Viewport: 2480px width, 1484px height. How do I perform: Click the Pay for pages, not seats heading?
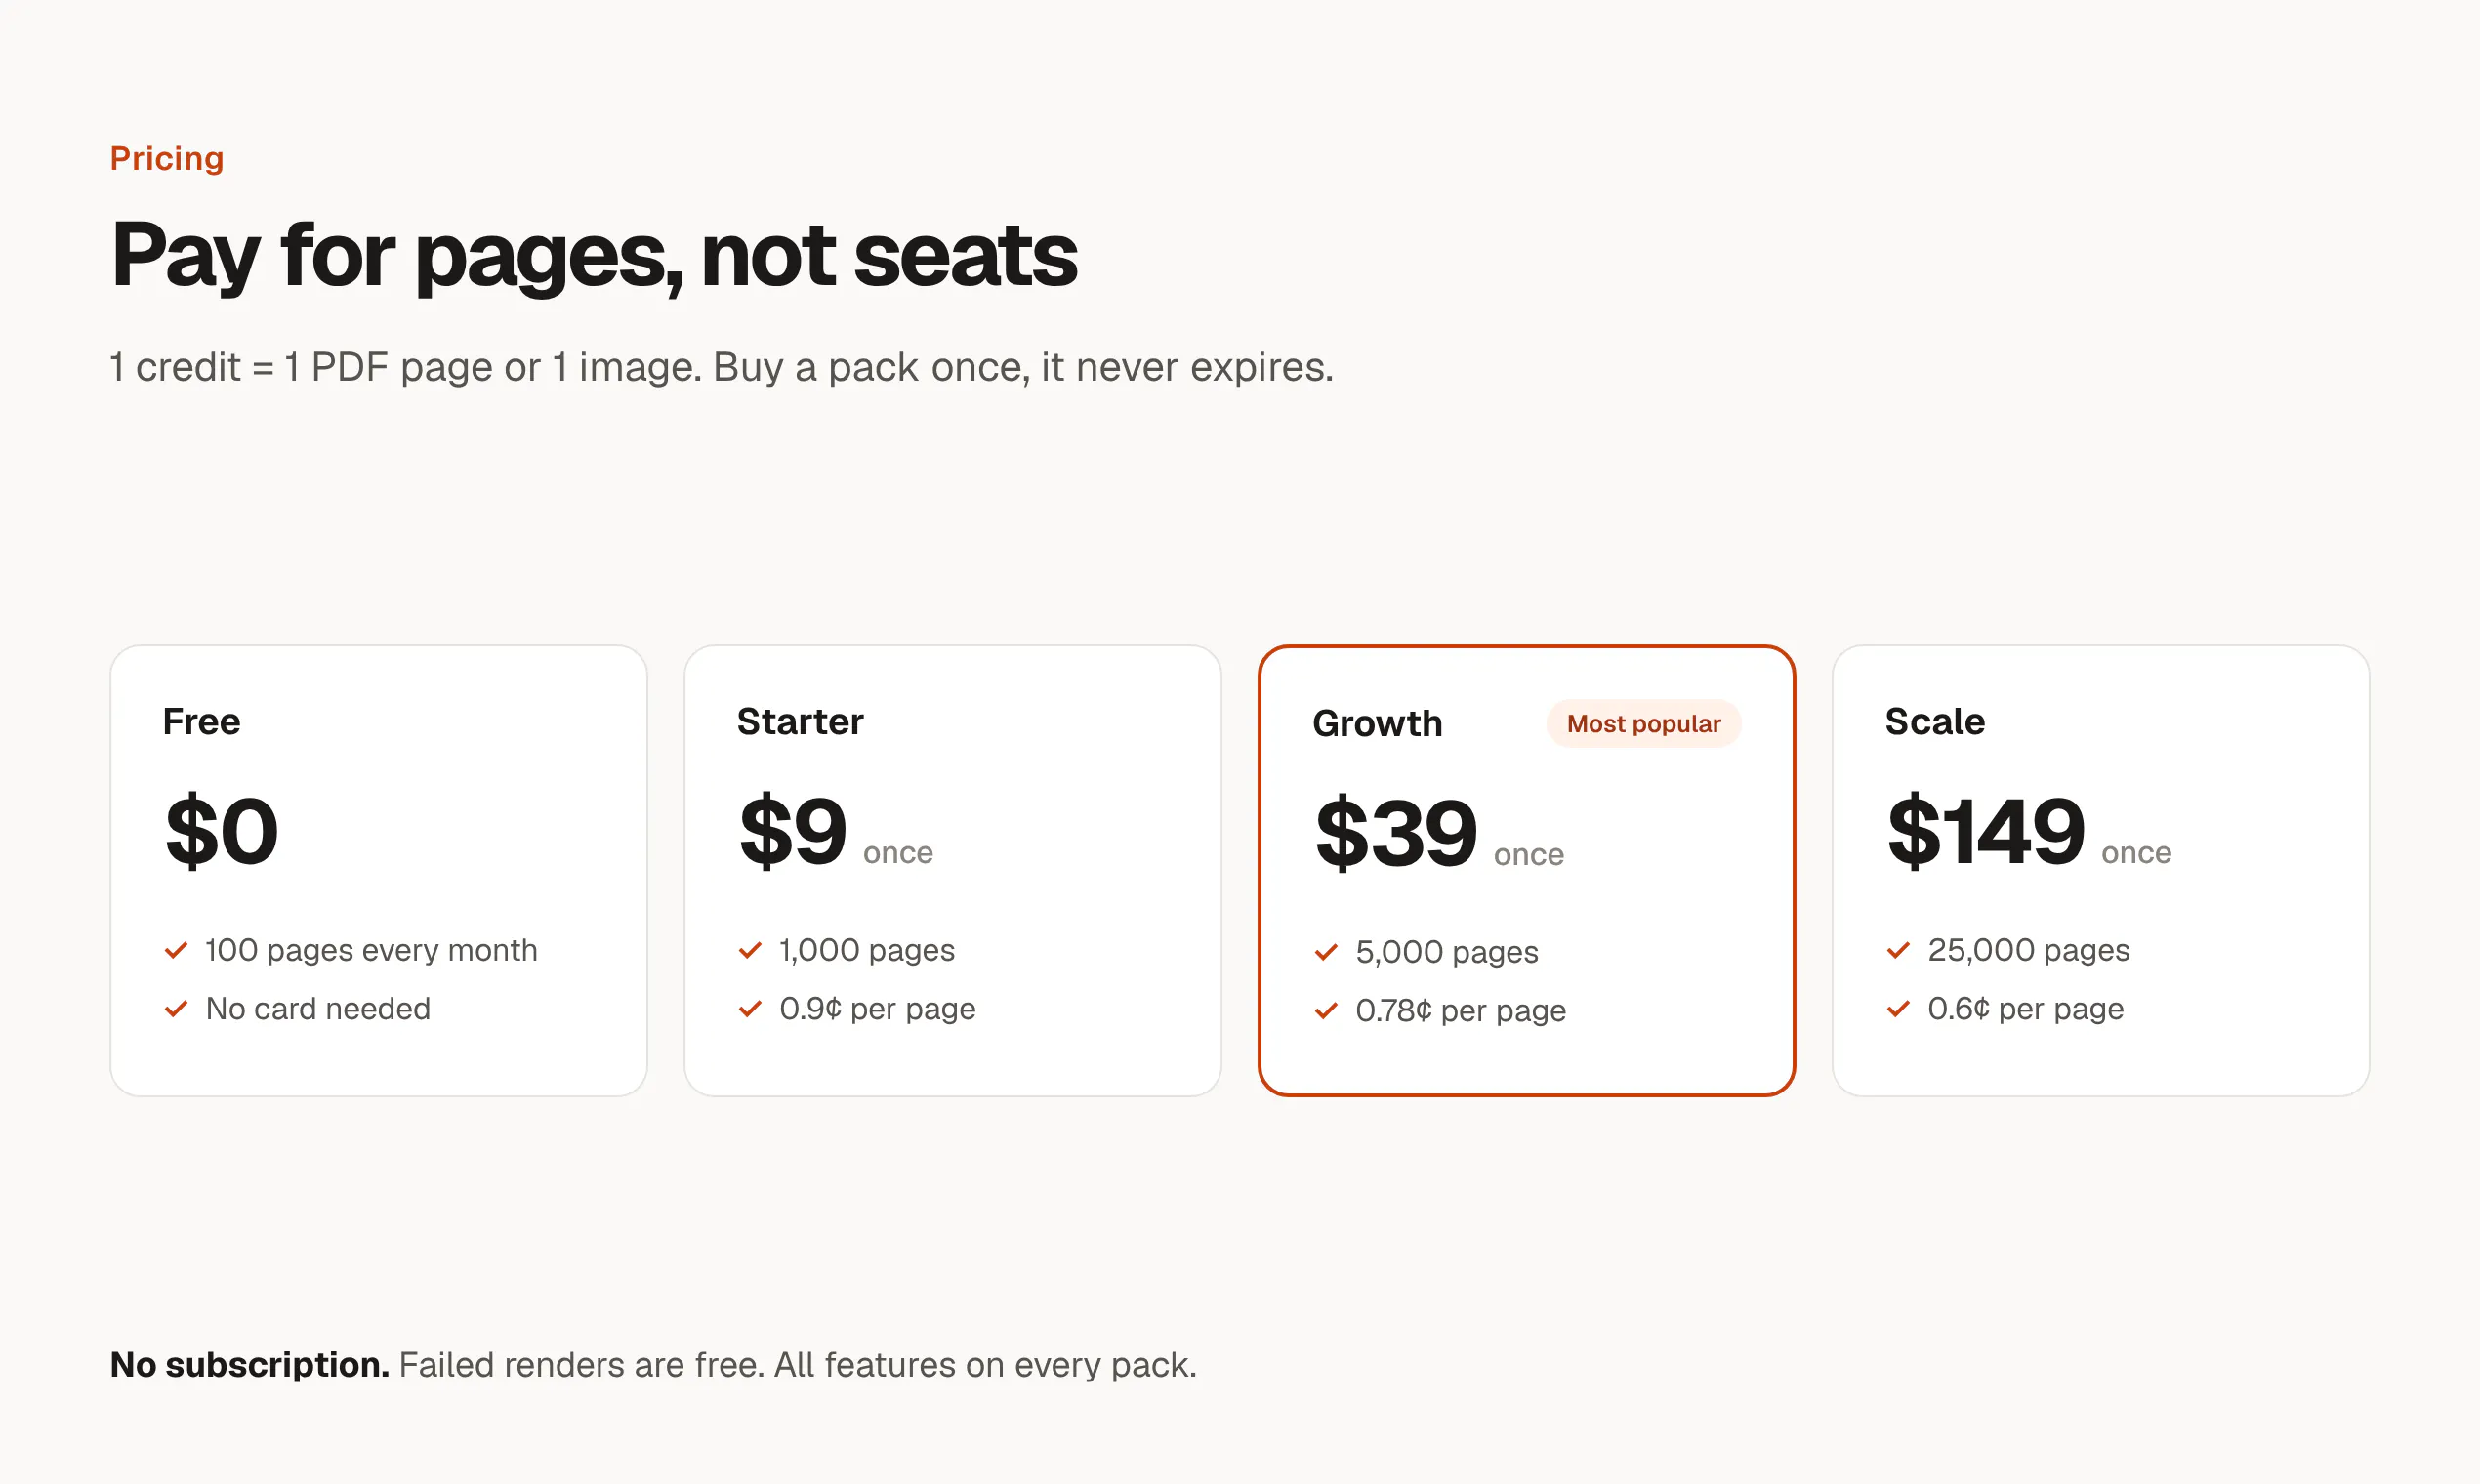[594, 255]
